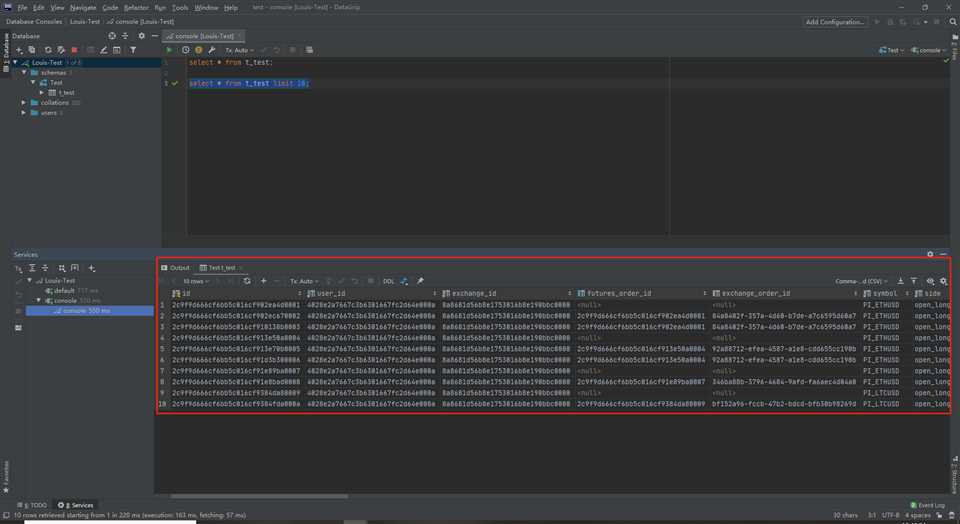Open the console session dropdown
Screen dimensions: 960x524
[x=928, y=50]
